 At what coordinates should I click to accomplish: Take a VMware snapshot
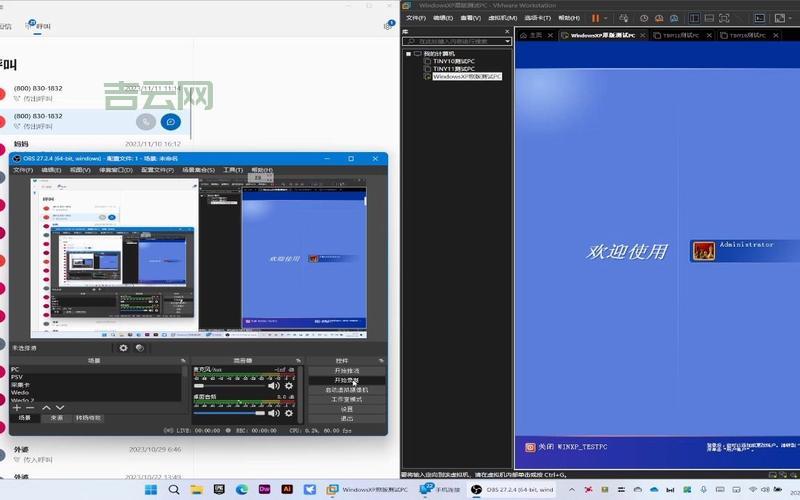[x=644, y=18]
